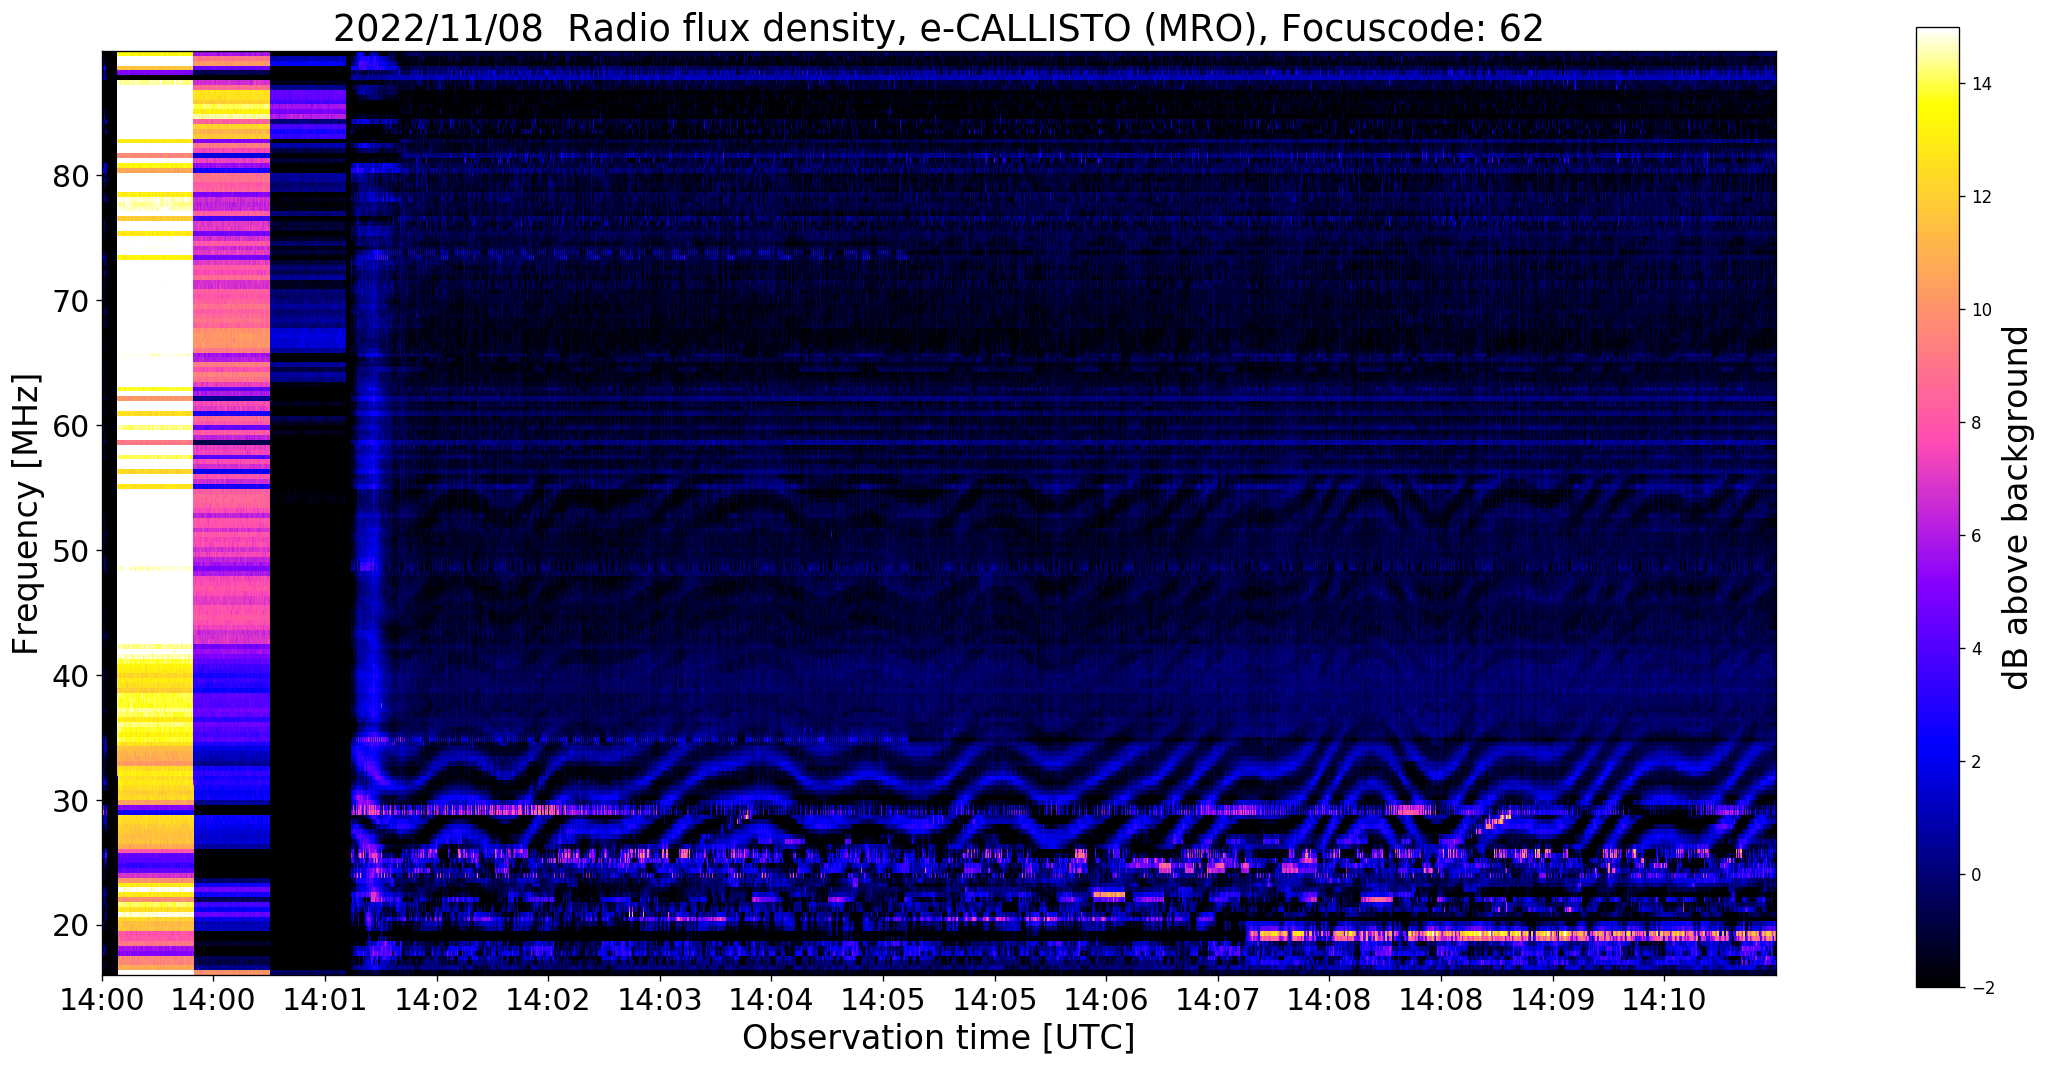Click the 8 label on the colorbar
Viewport: 2047px width, 1067px height.
(1974, 423)
